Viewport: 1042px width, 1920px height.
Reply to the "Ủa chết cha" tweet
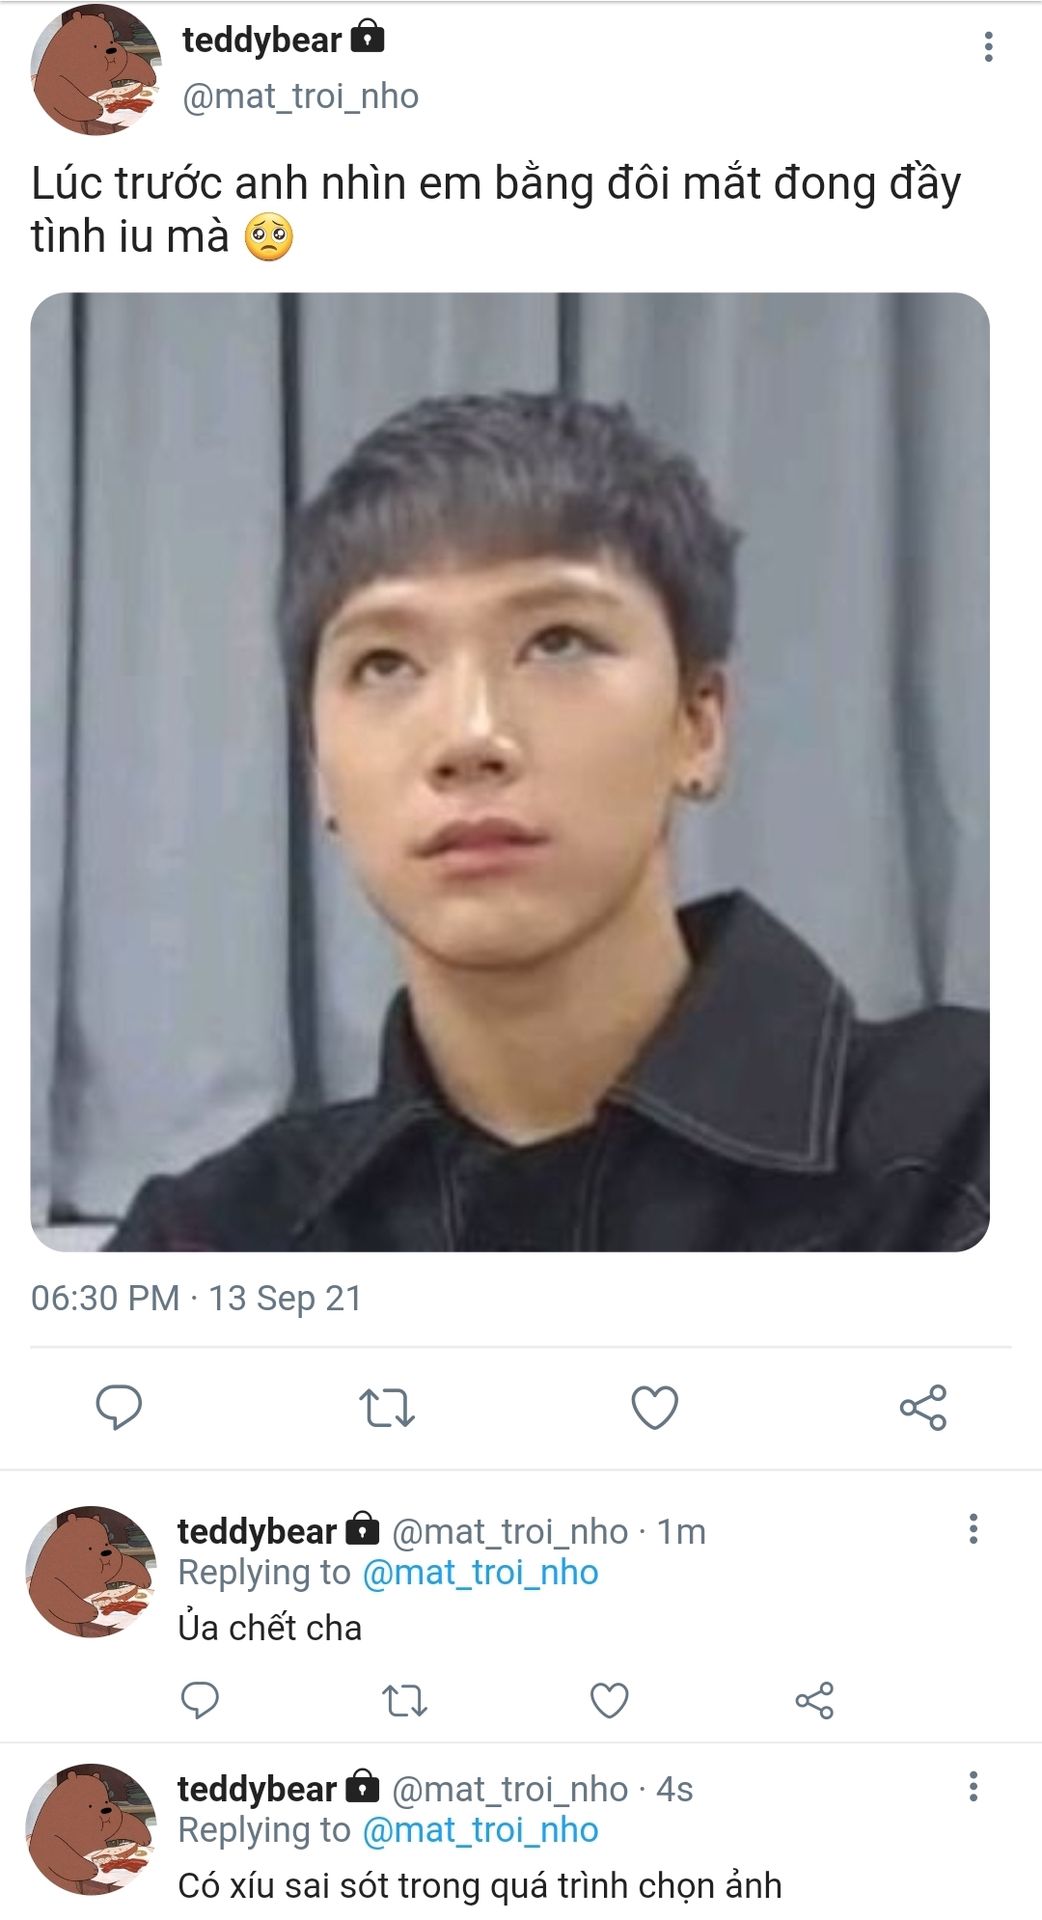coord(200,1700)
